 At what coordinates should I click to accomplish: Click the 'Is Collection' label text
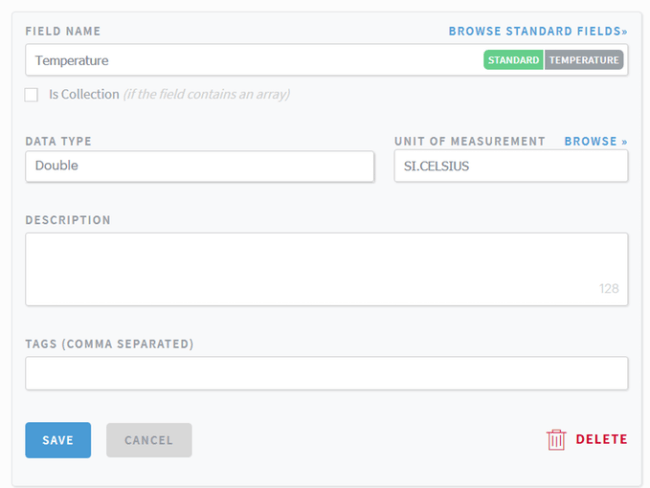(x=83, y=95)
